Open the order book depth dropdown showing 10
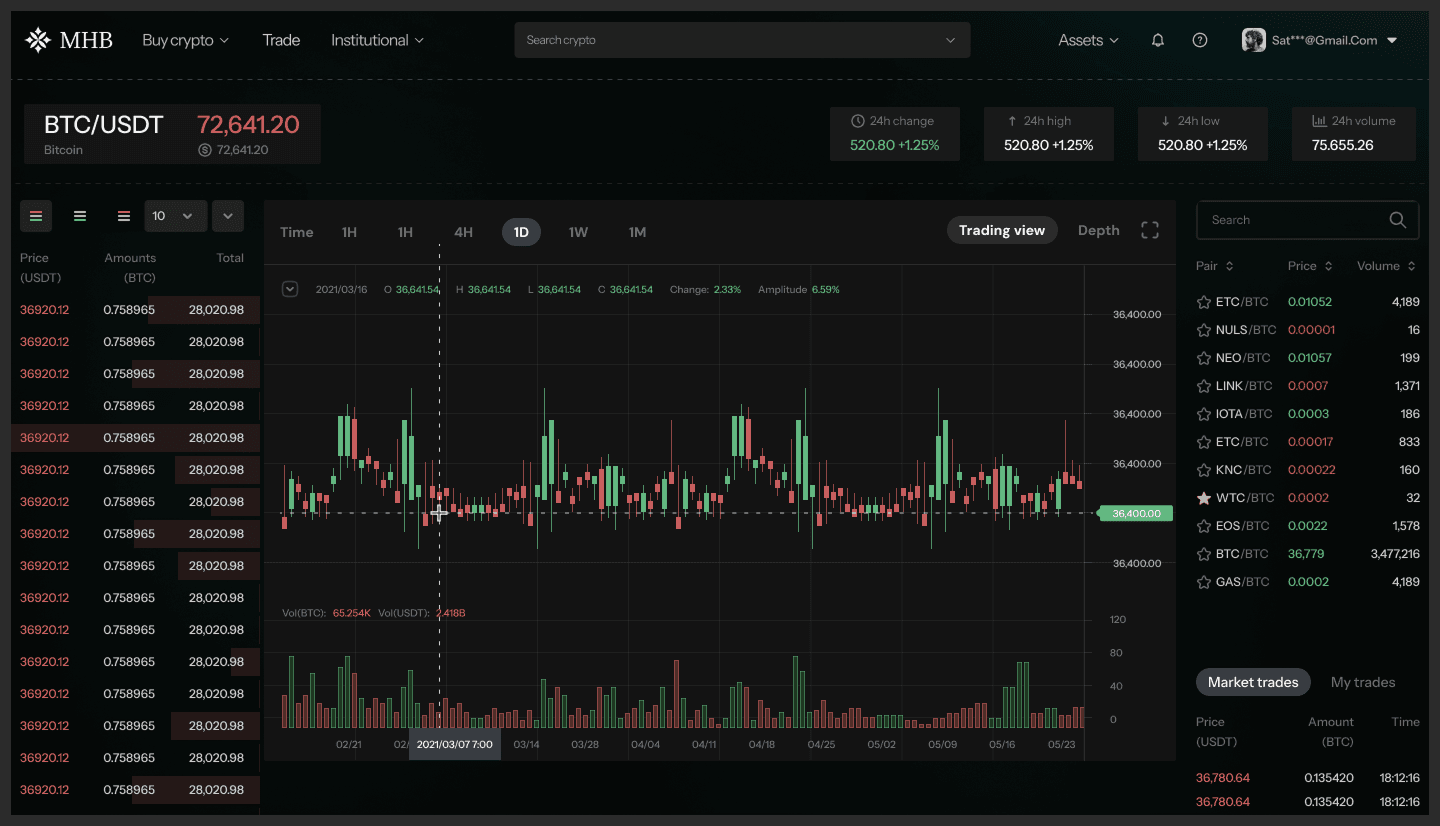Image resolution: width=1440 pixels, height=826 pixels. pyautogui.click(x=175, y=215)
